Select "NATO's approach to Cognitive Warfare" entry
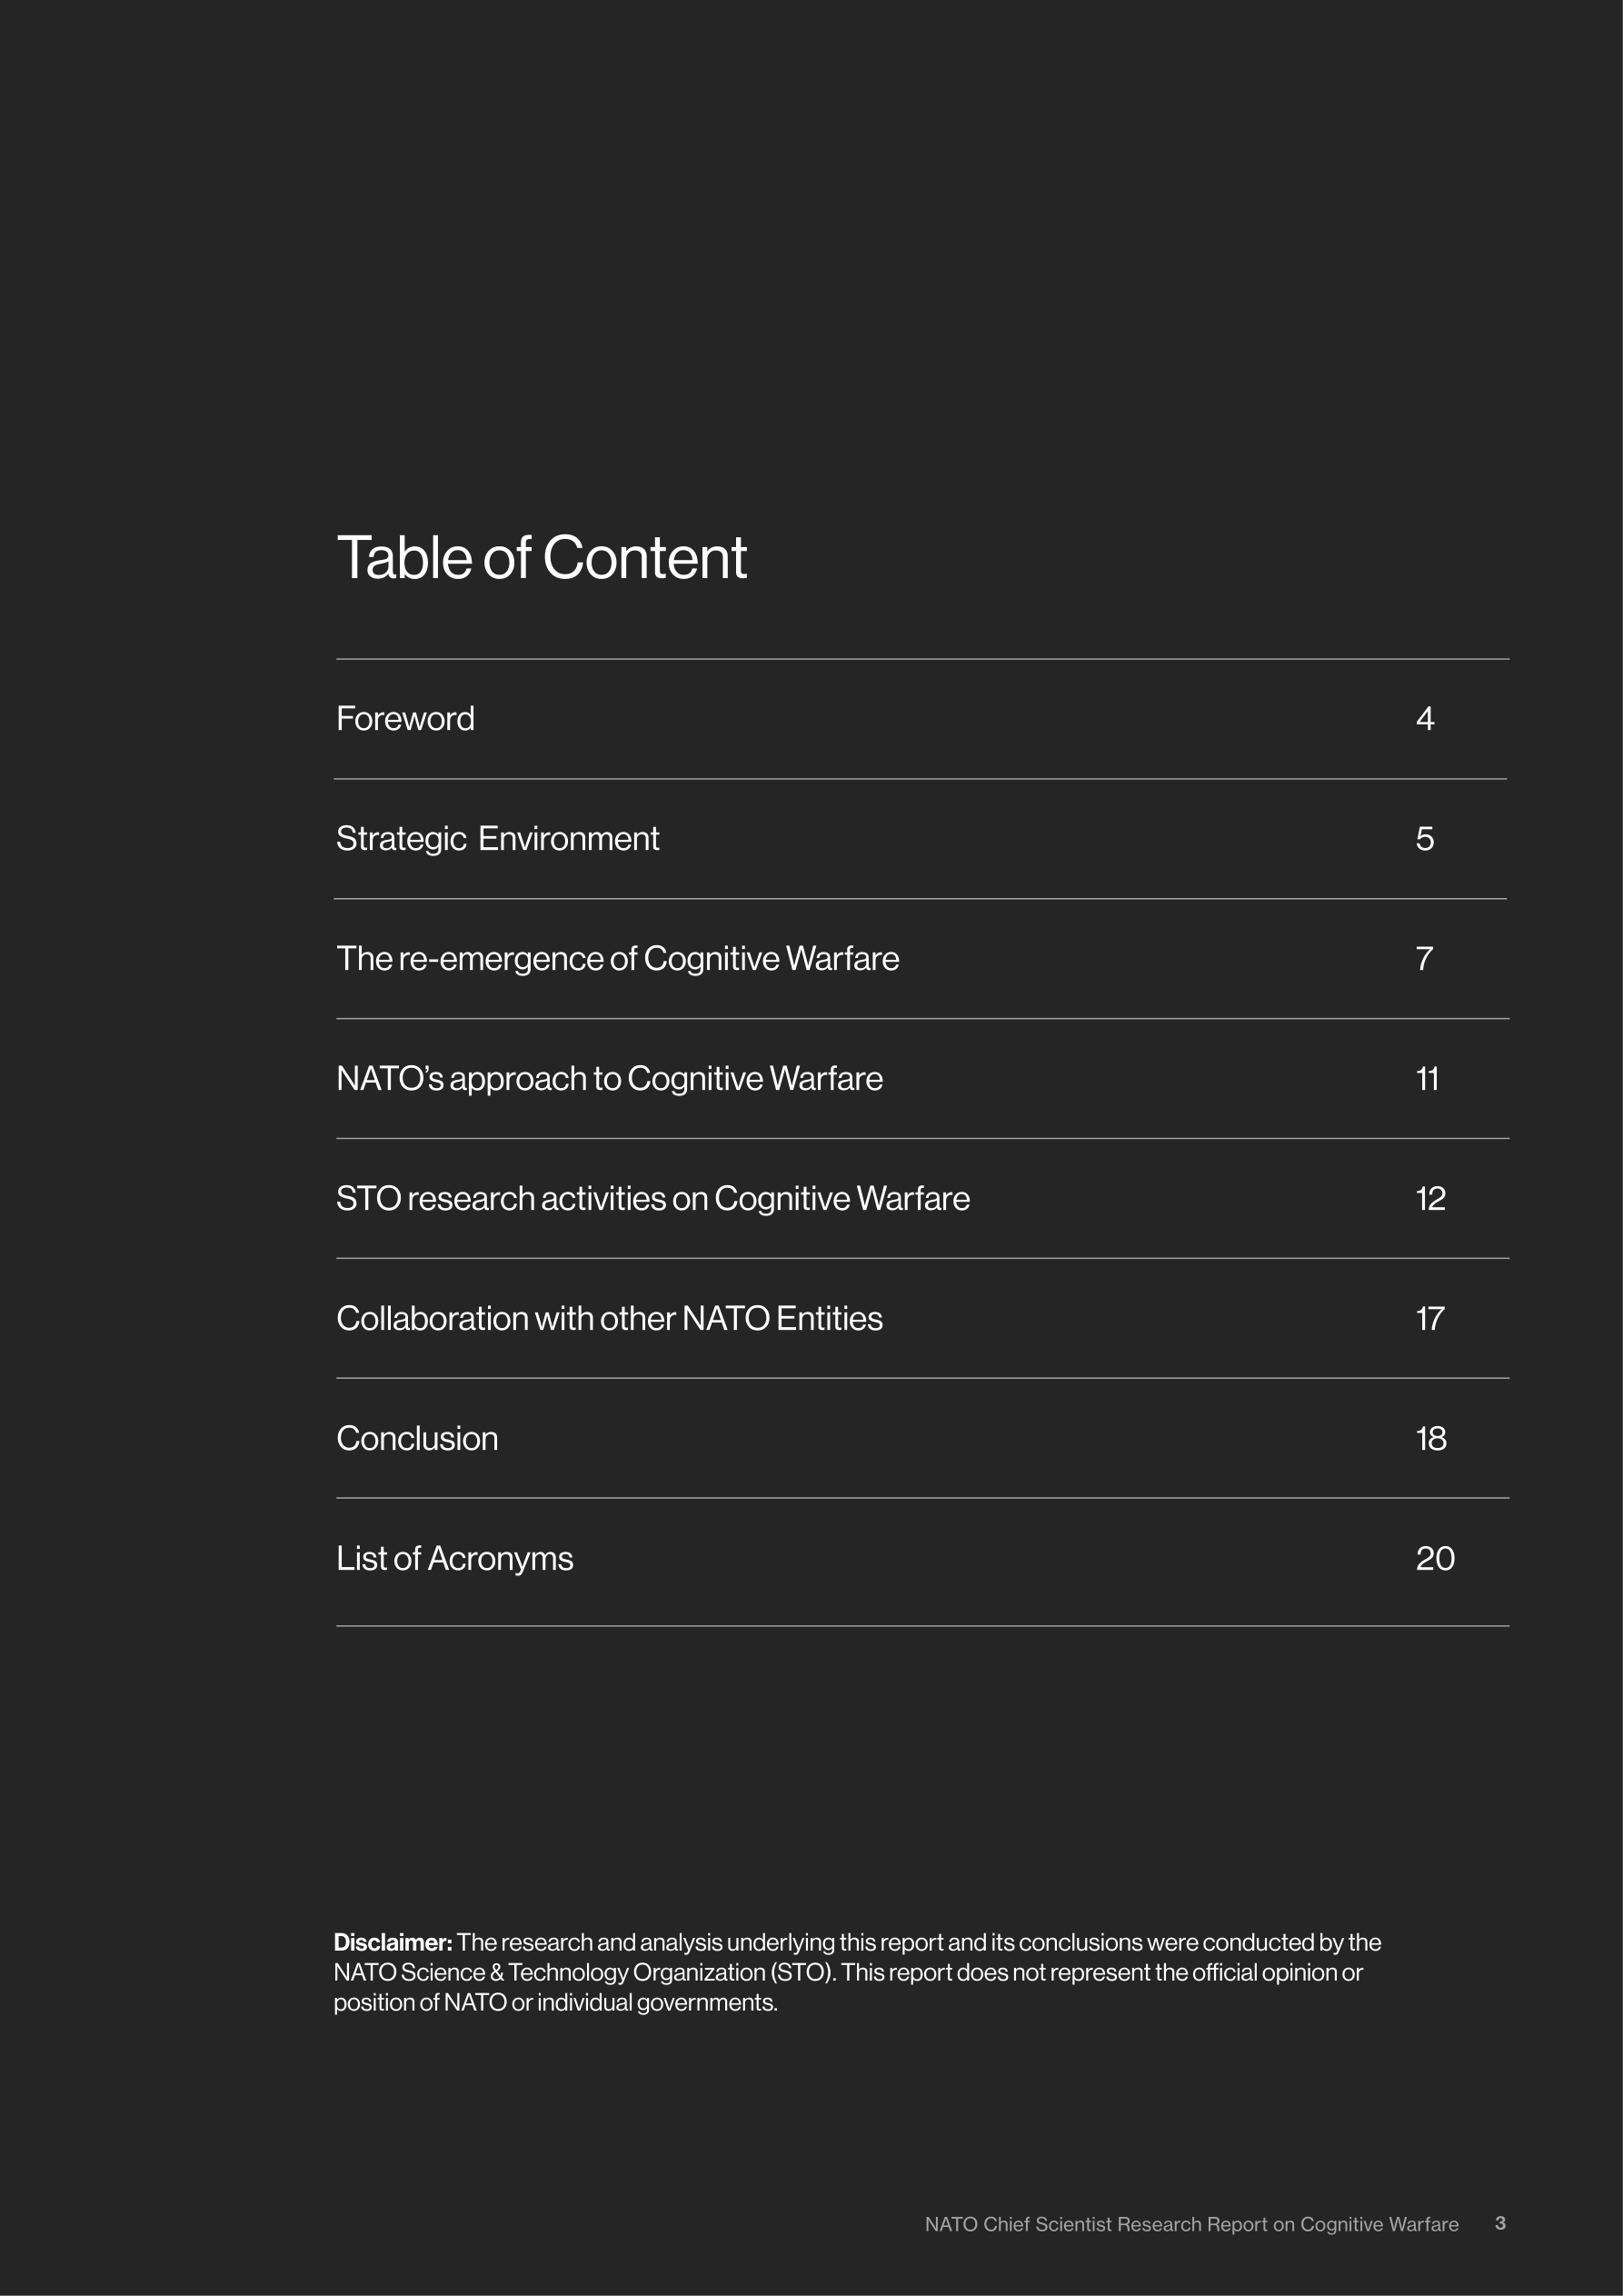 point(609,1079)
